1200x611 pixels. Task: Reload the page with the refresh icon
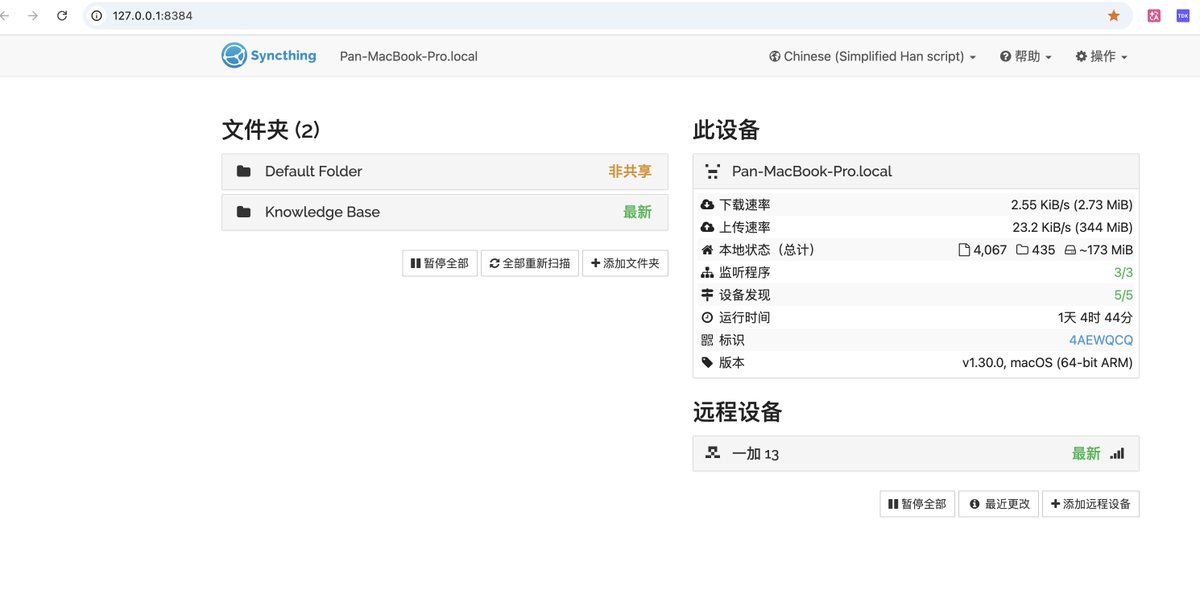point(63,16)
